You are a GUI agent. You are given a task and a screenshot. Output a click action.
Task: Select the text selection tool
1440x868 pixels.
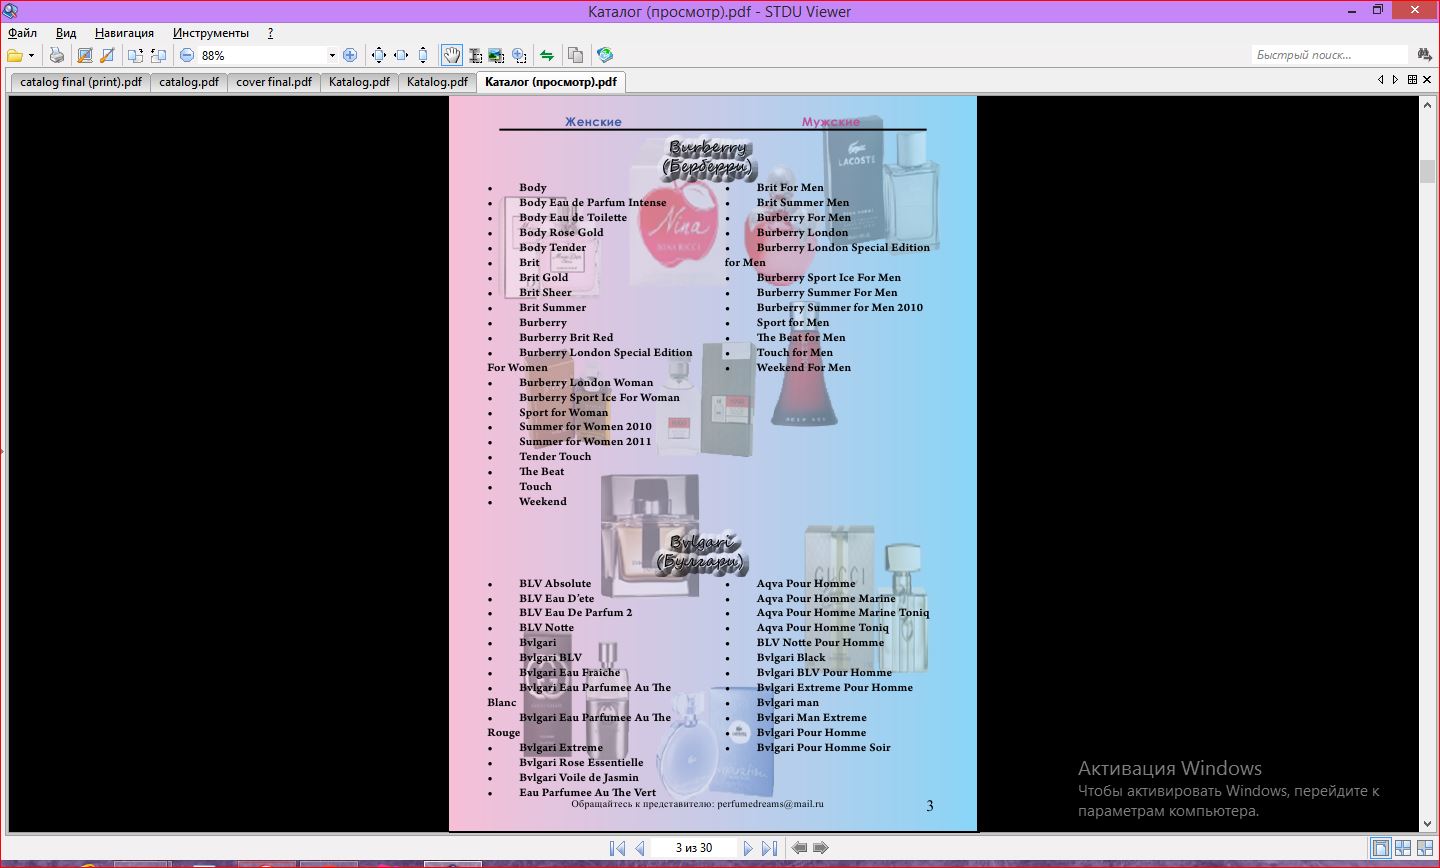click(475, 55)
